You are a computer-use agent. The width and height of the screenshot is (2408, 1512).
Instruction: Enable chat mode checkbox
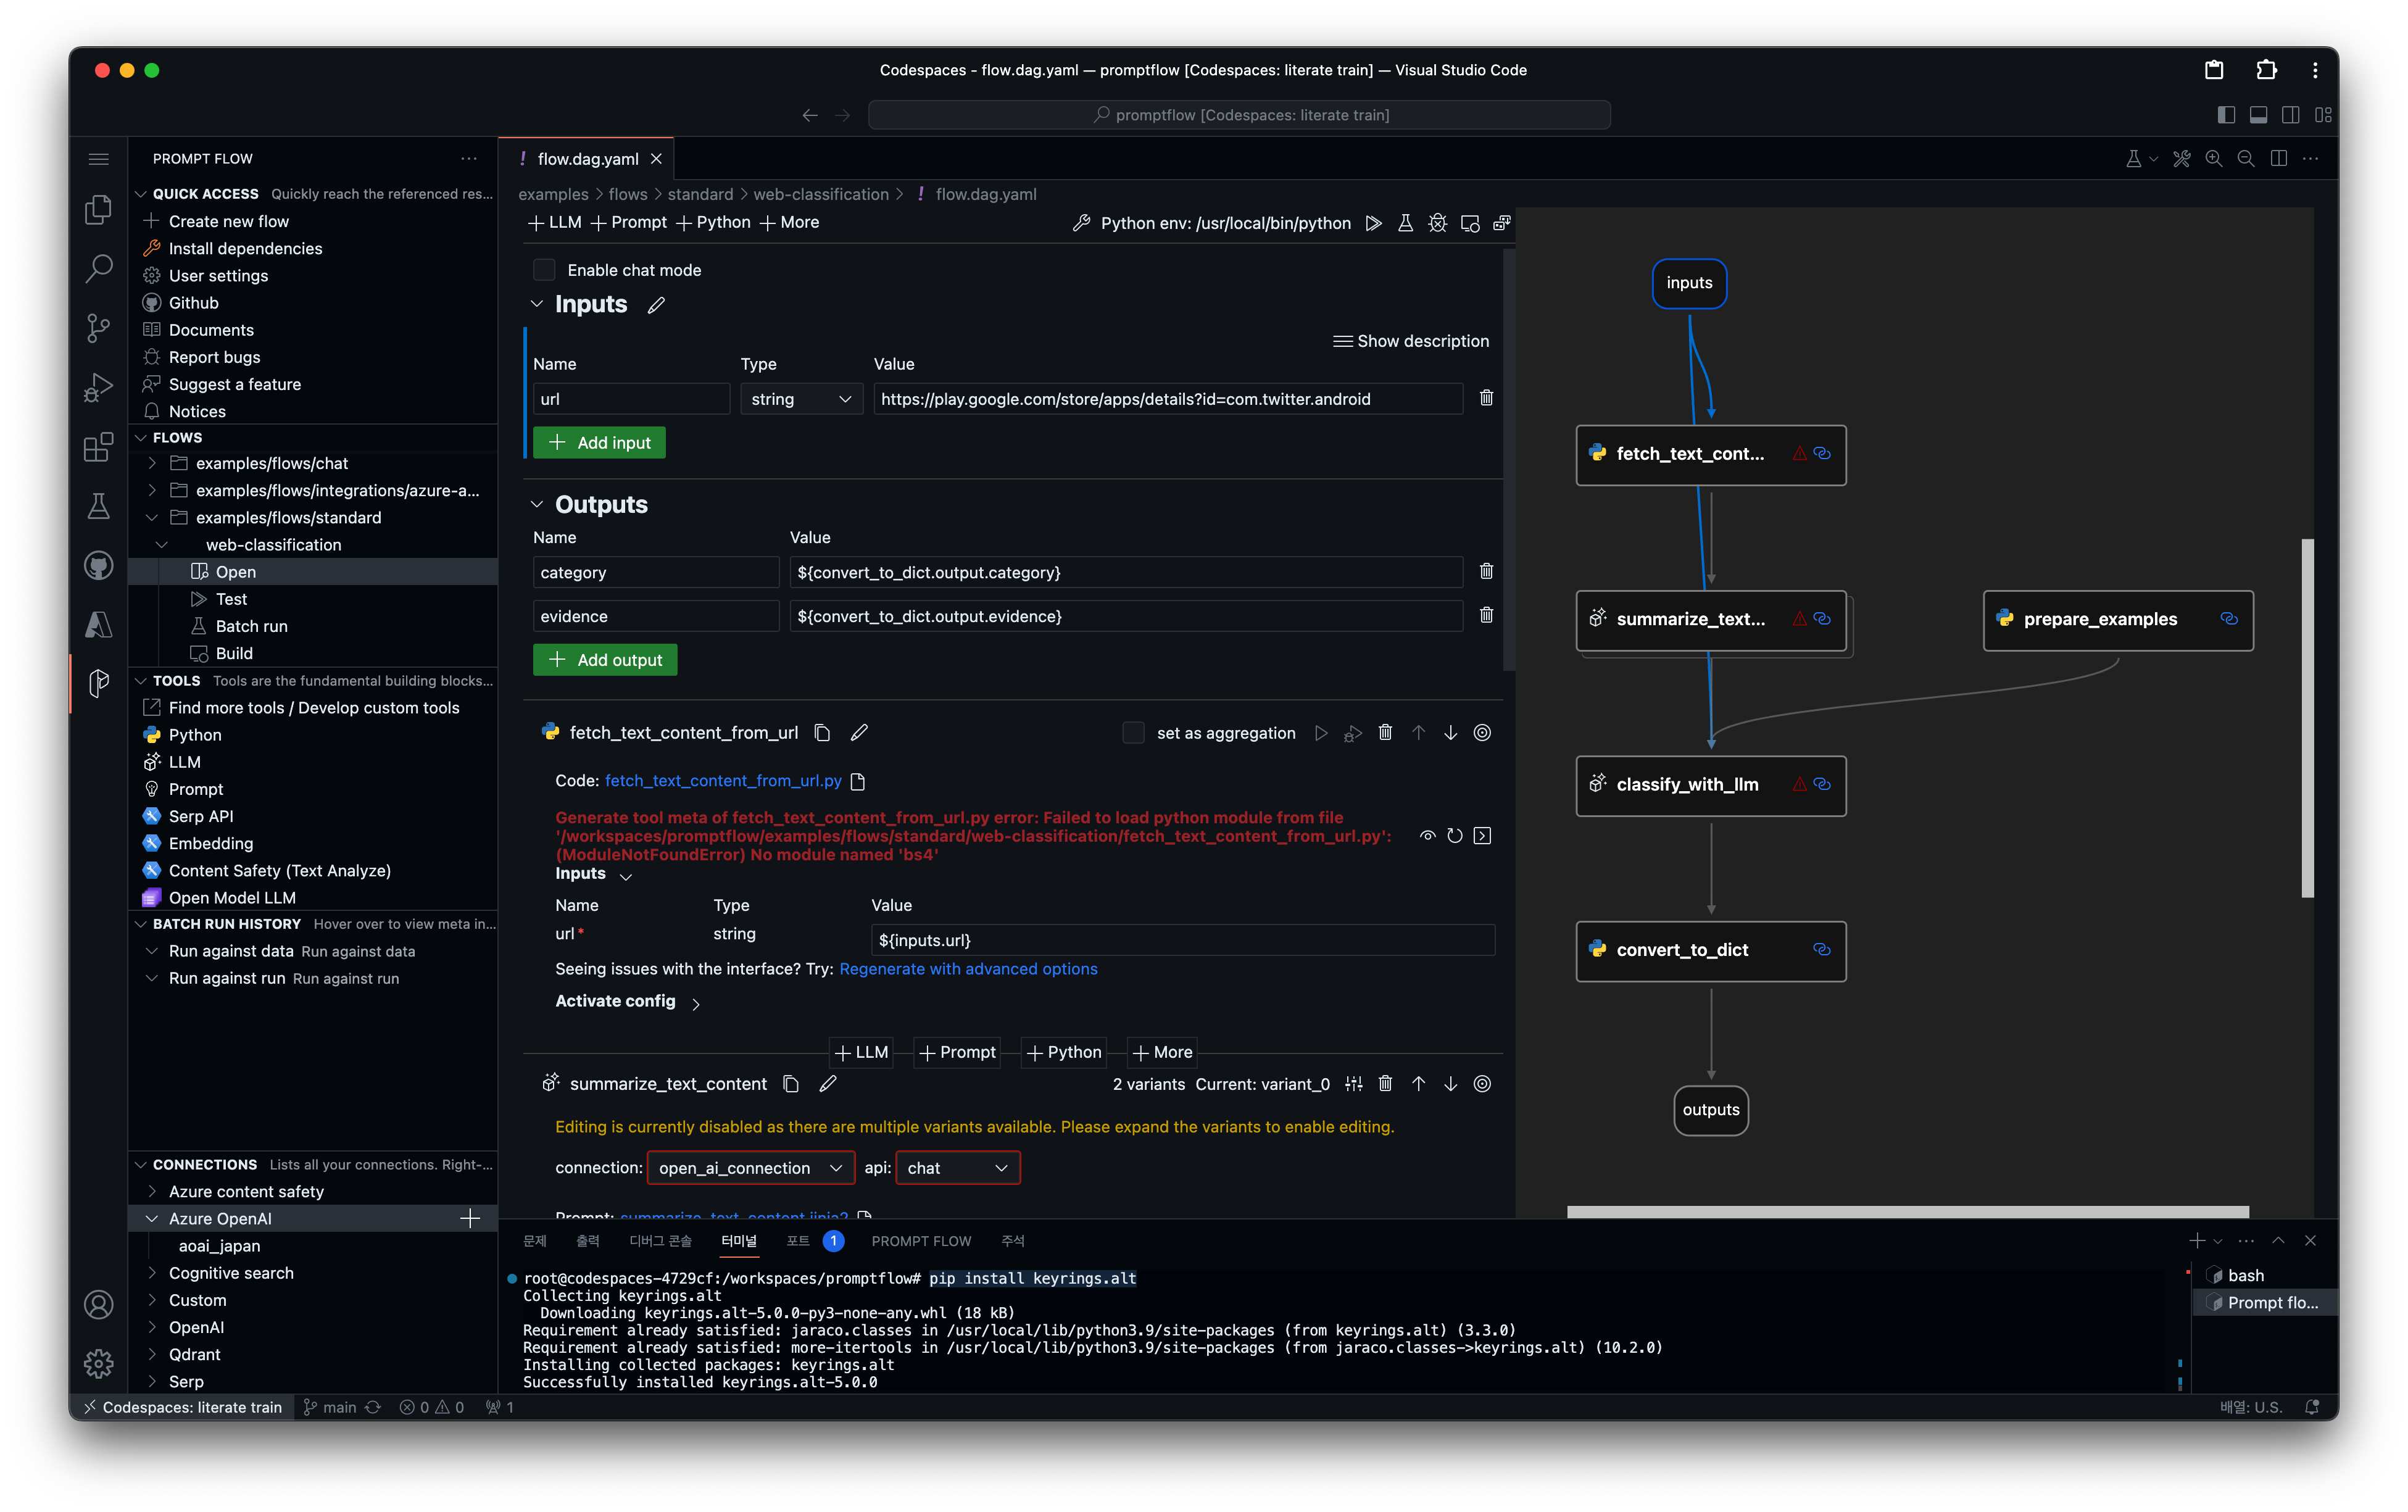[x=544, y=270]
